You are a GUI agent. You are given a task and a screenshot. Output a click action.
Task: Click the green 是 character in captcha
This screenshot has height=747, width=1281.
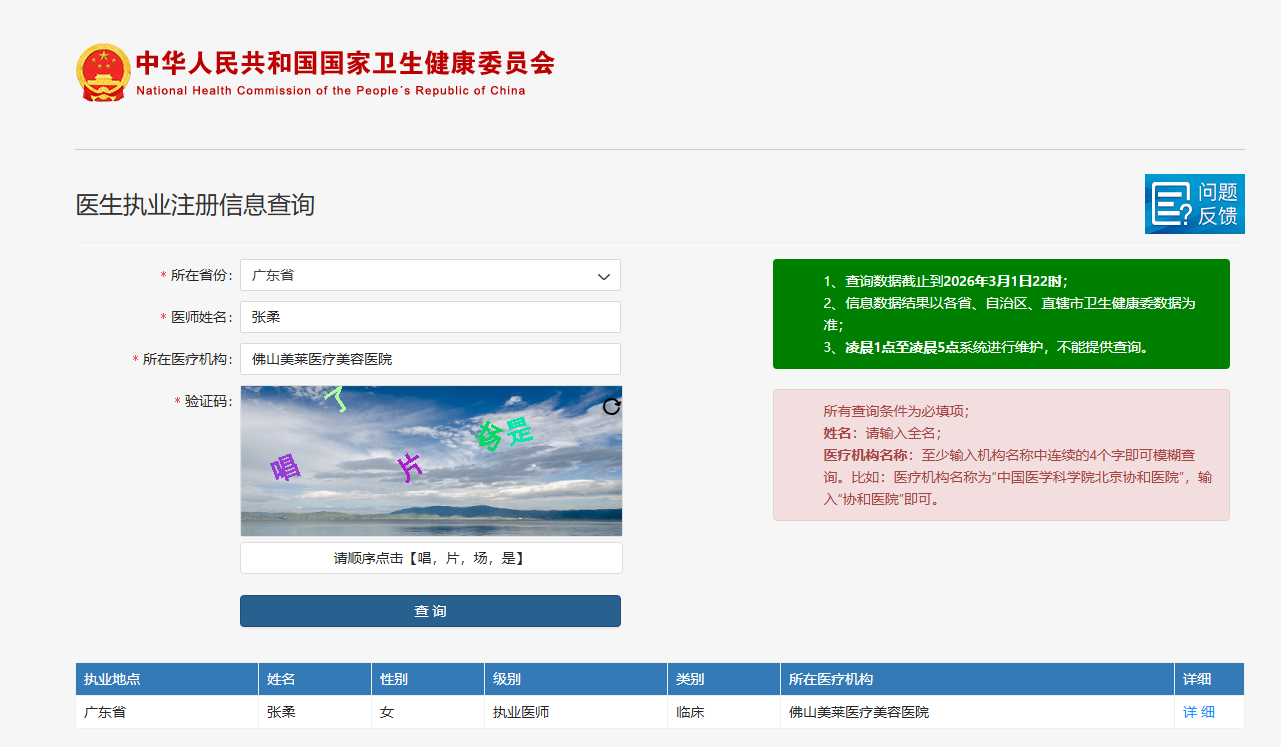(519, 431)
